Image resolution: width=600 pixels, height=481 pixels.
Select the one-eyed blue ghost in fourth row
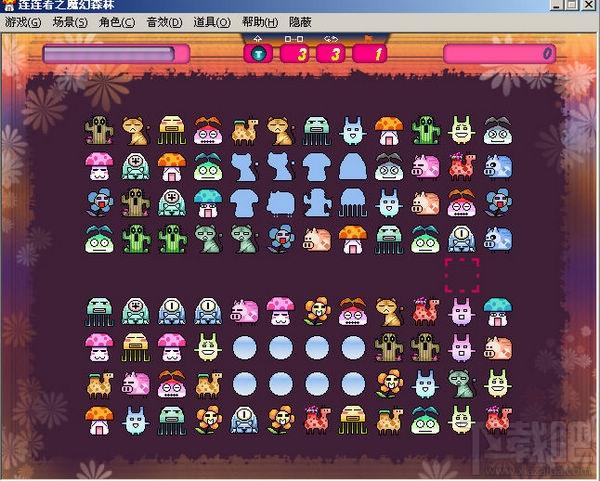(461, 239)
